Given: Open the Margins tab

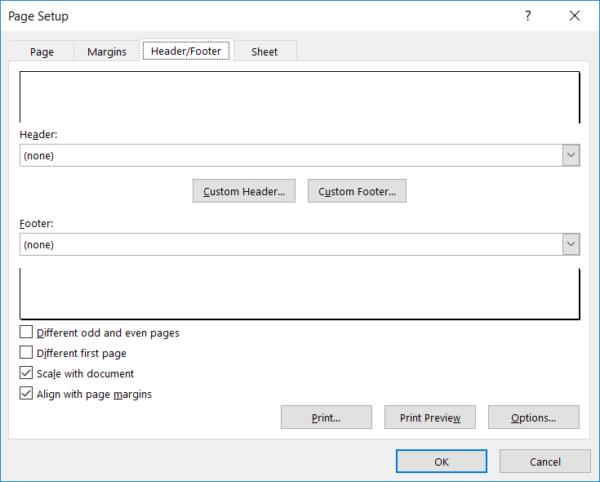Looking at the screenshot, I should (107, 52).
